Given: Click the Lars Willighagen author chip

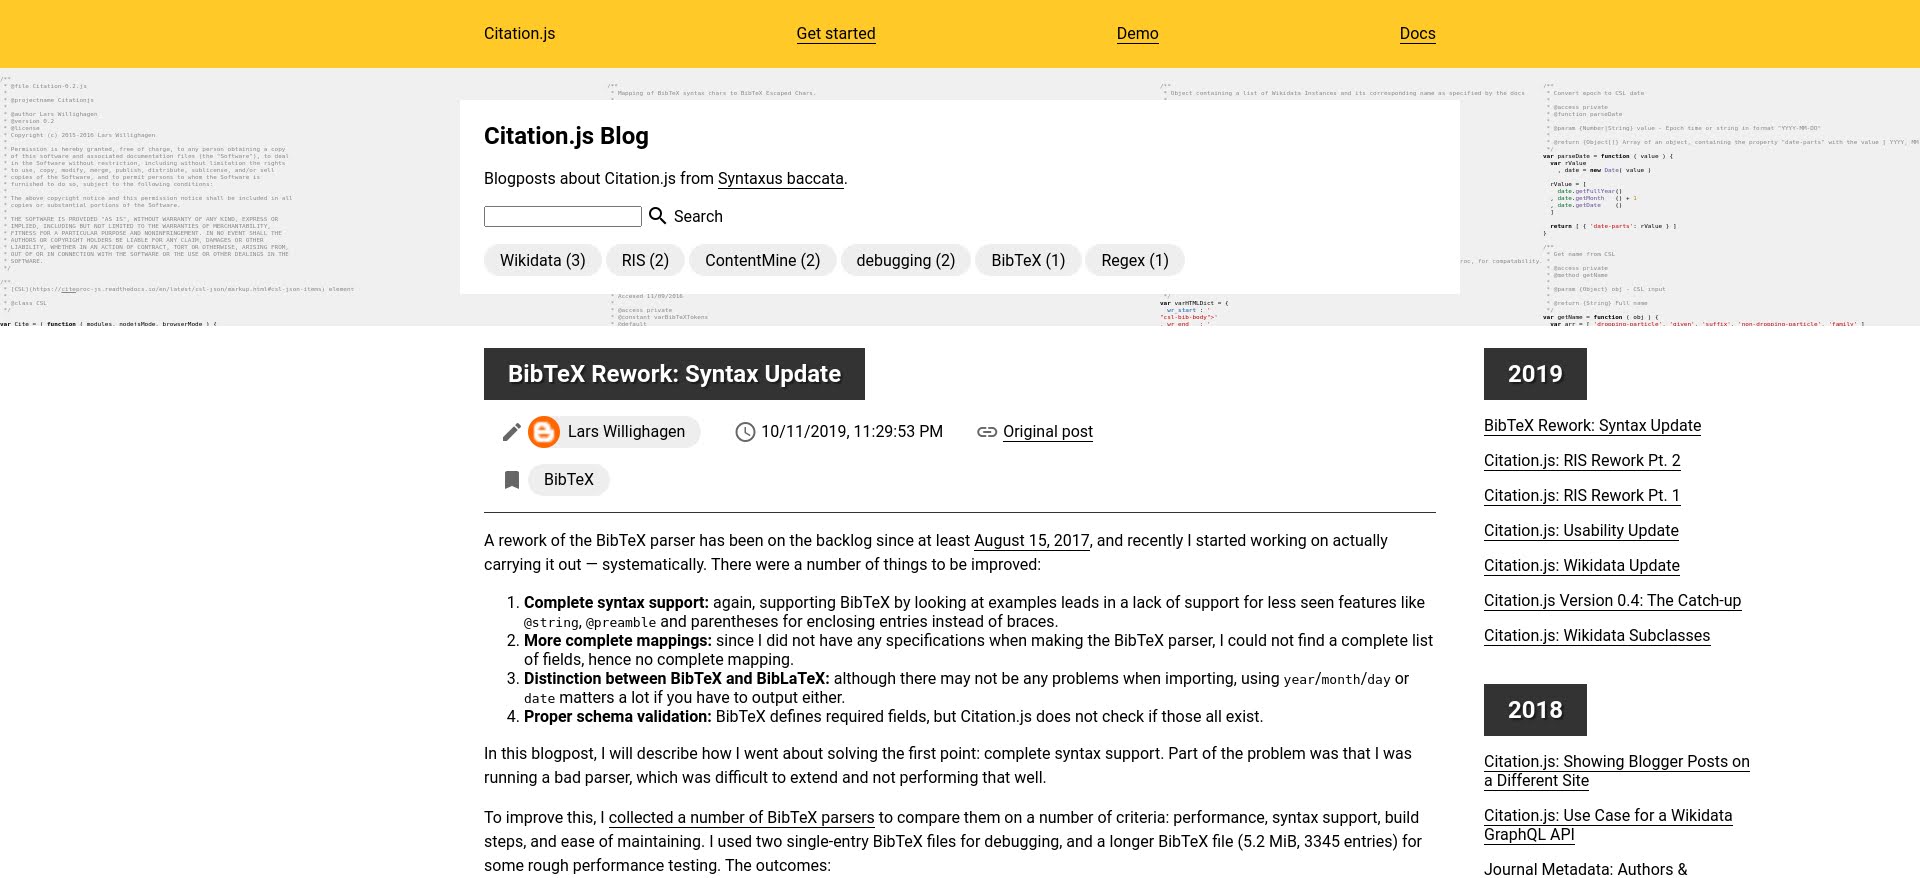Looking at the screenshot, I should coord(613,432).
